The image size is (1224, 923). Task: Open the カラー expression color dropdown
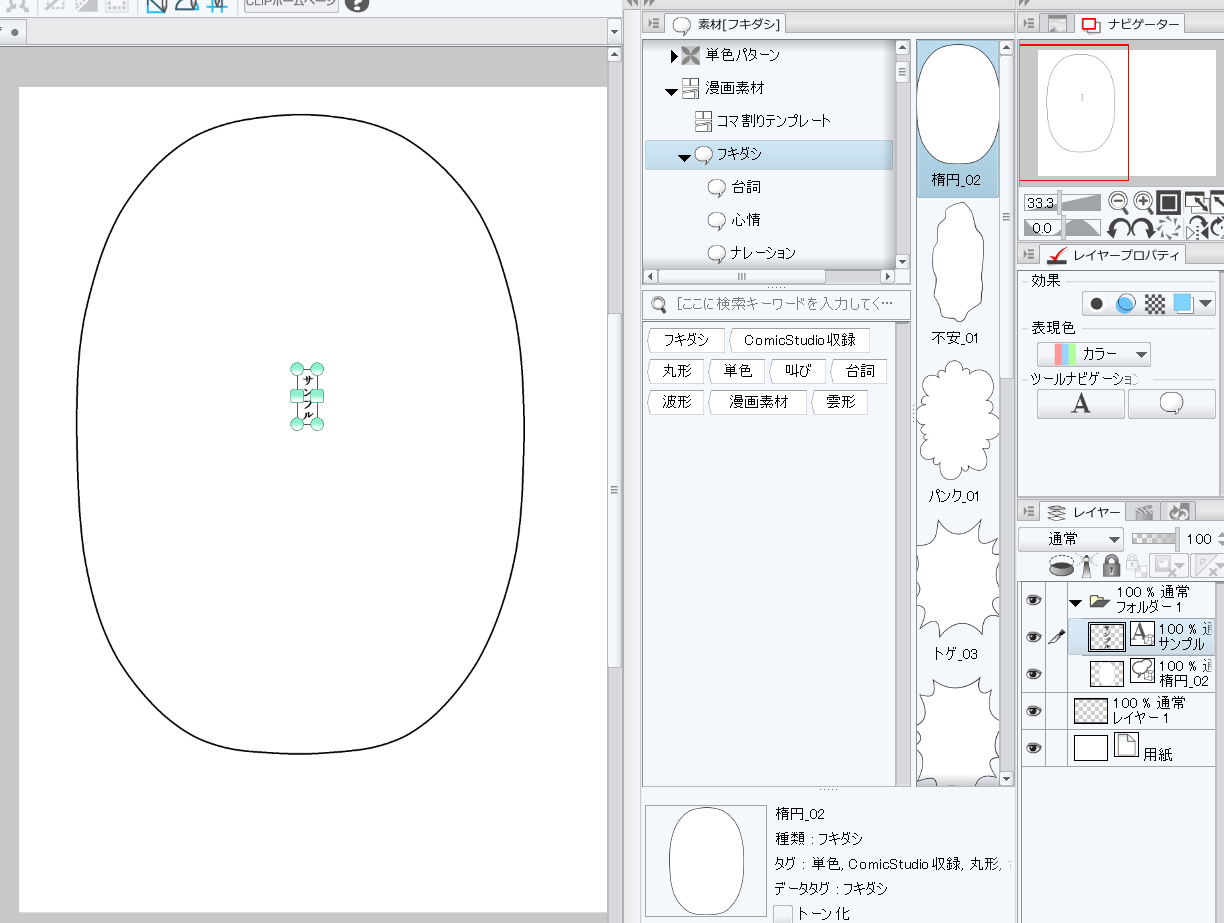(x=1093, y=354)
